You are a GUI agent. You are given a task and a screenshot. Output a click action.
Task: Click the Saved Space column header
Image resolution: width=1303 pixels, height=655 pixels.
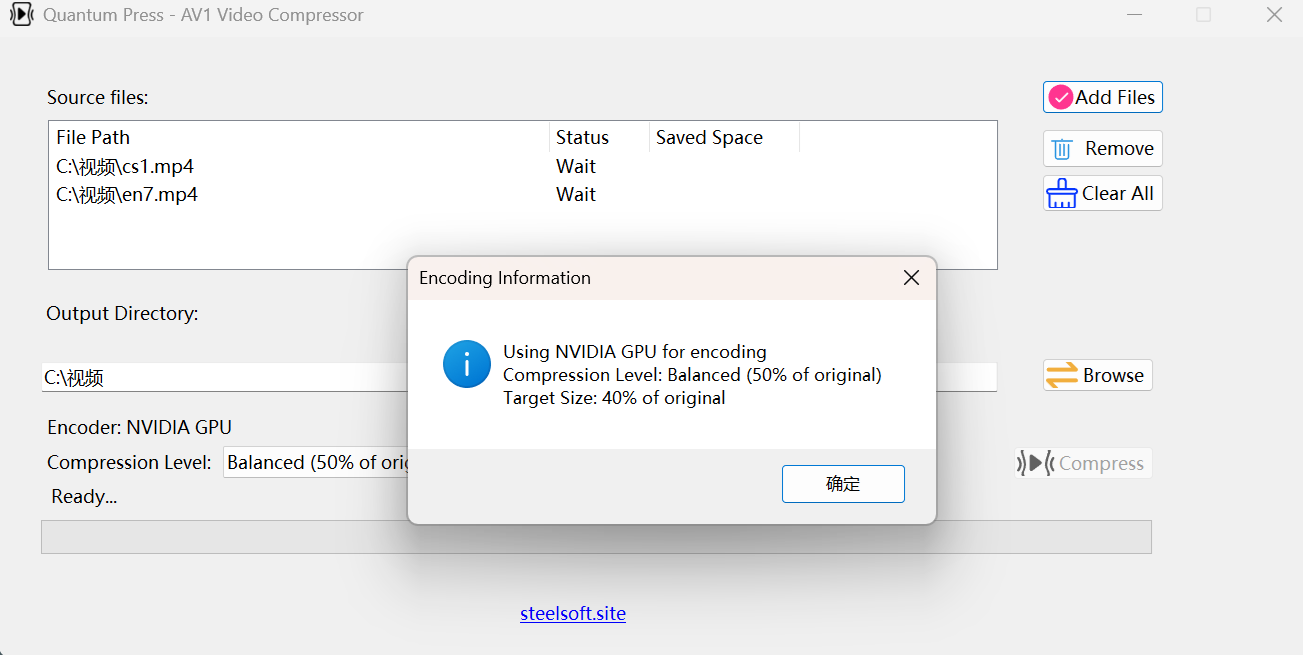point(709,137)
